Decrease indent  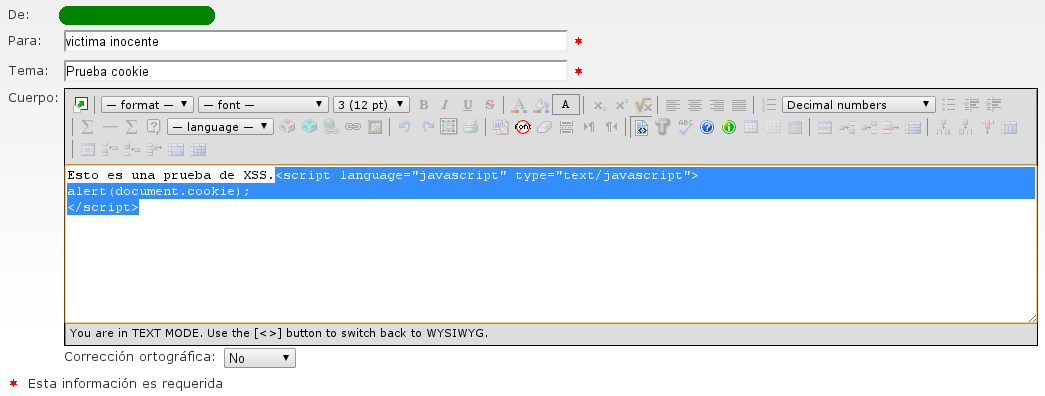[x=972, y=105]
